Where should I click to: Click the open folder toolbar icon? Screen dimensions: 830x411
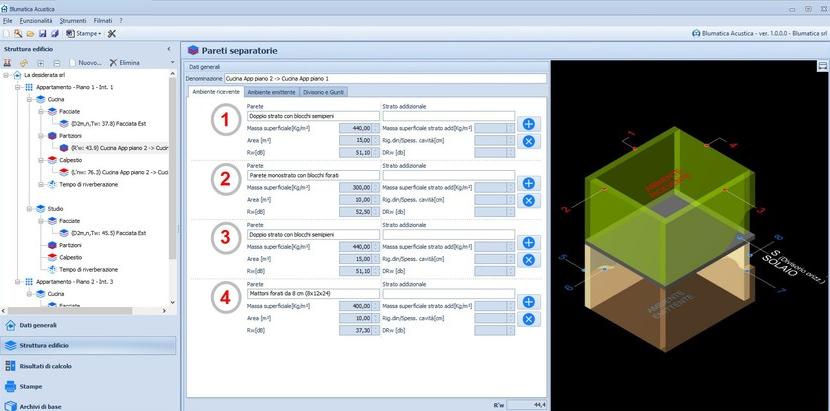coord(30,33)
